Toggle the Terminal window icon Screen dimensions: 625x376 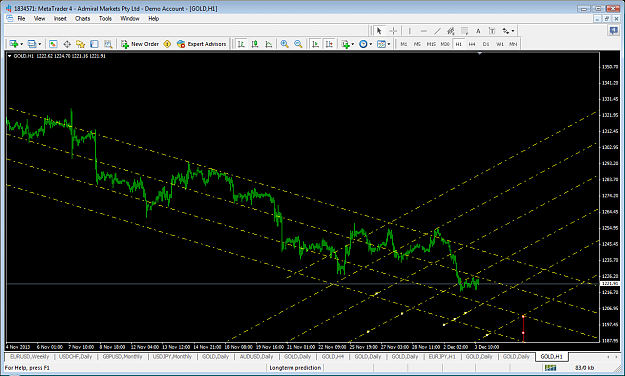[x=94, y=44]
